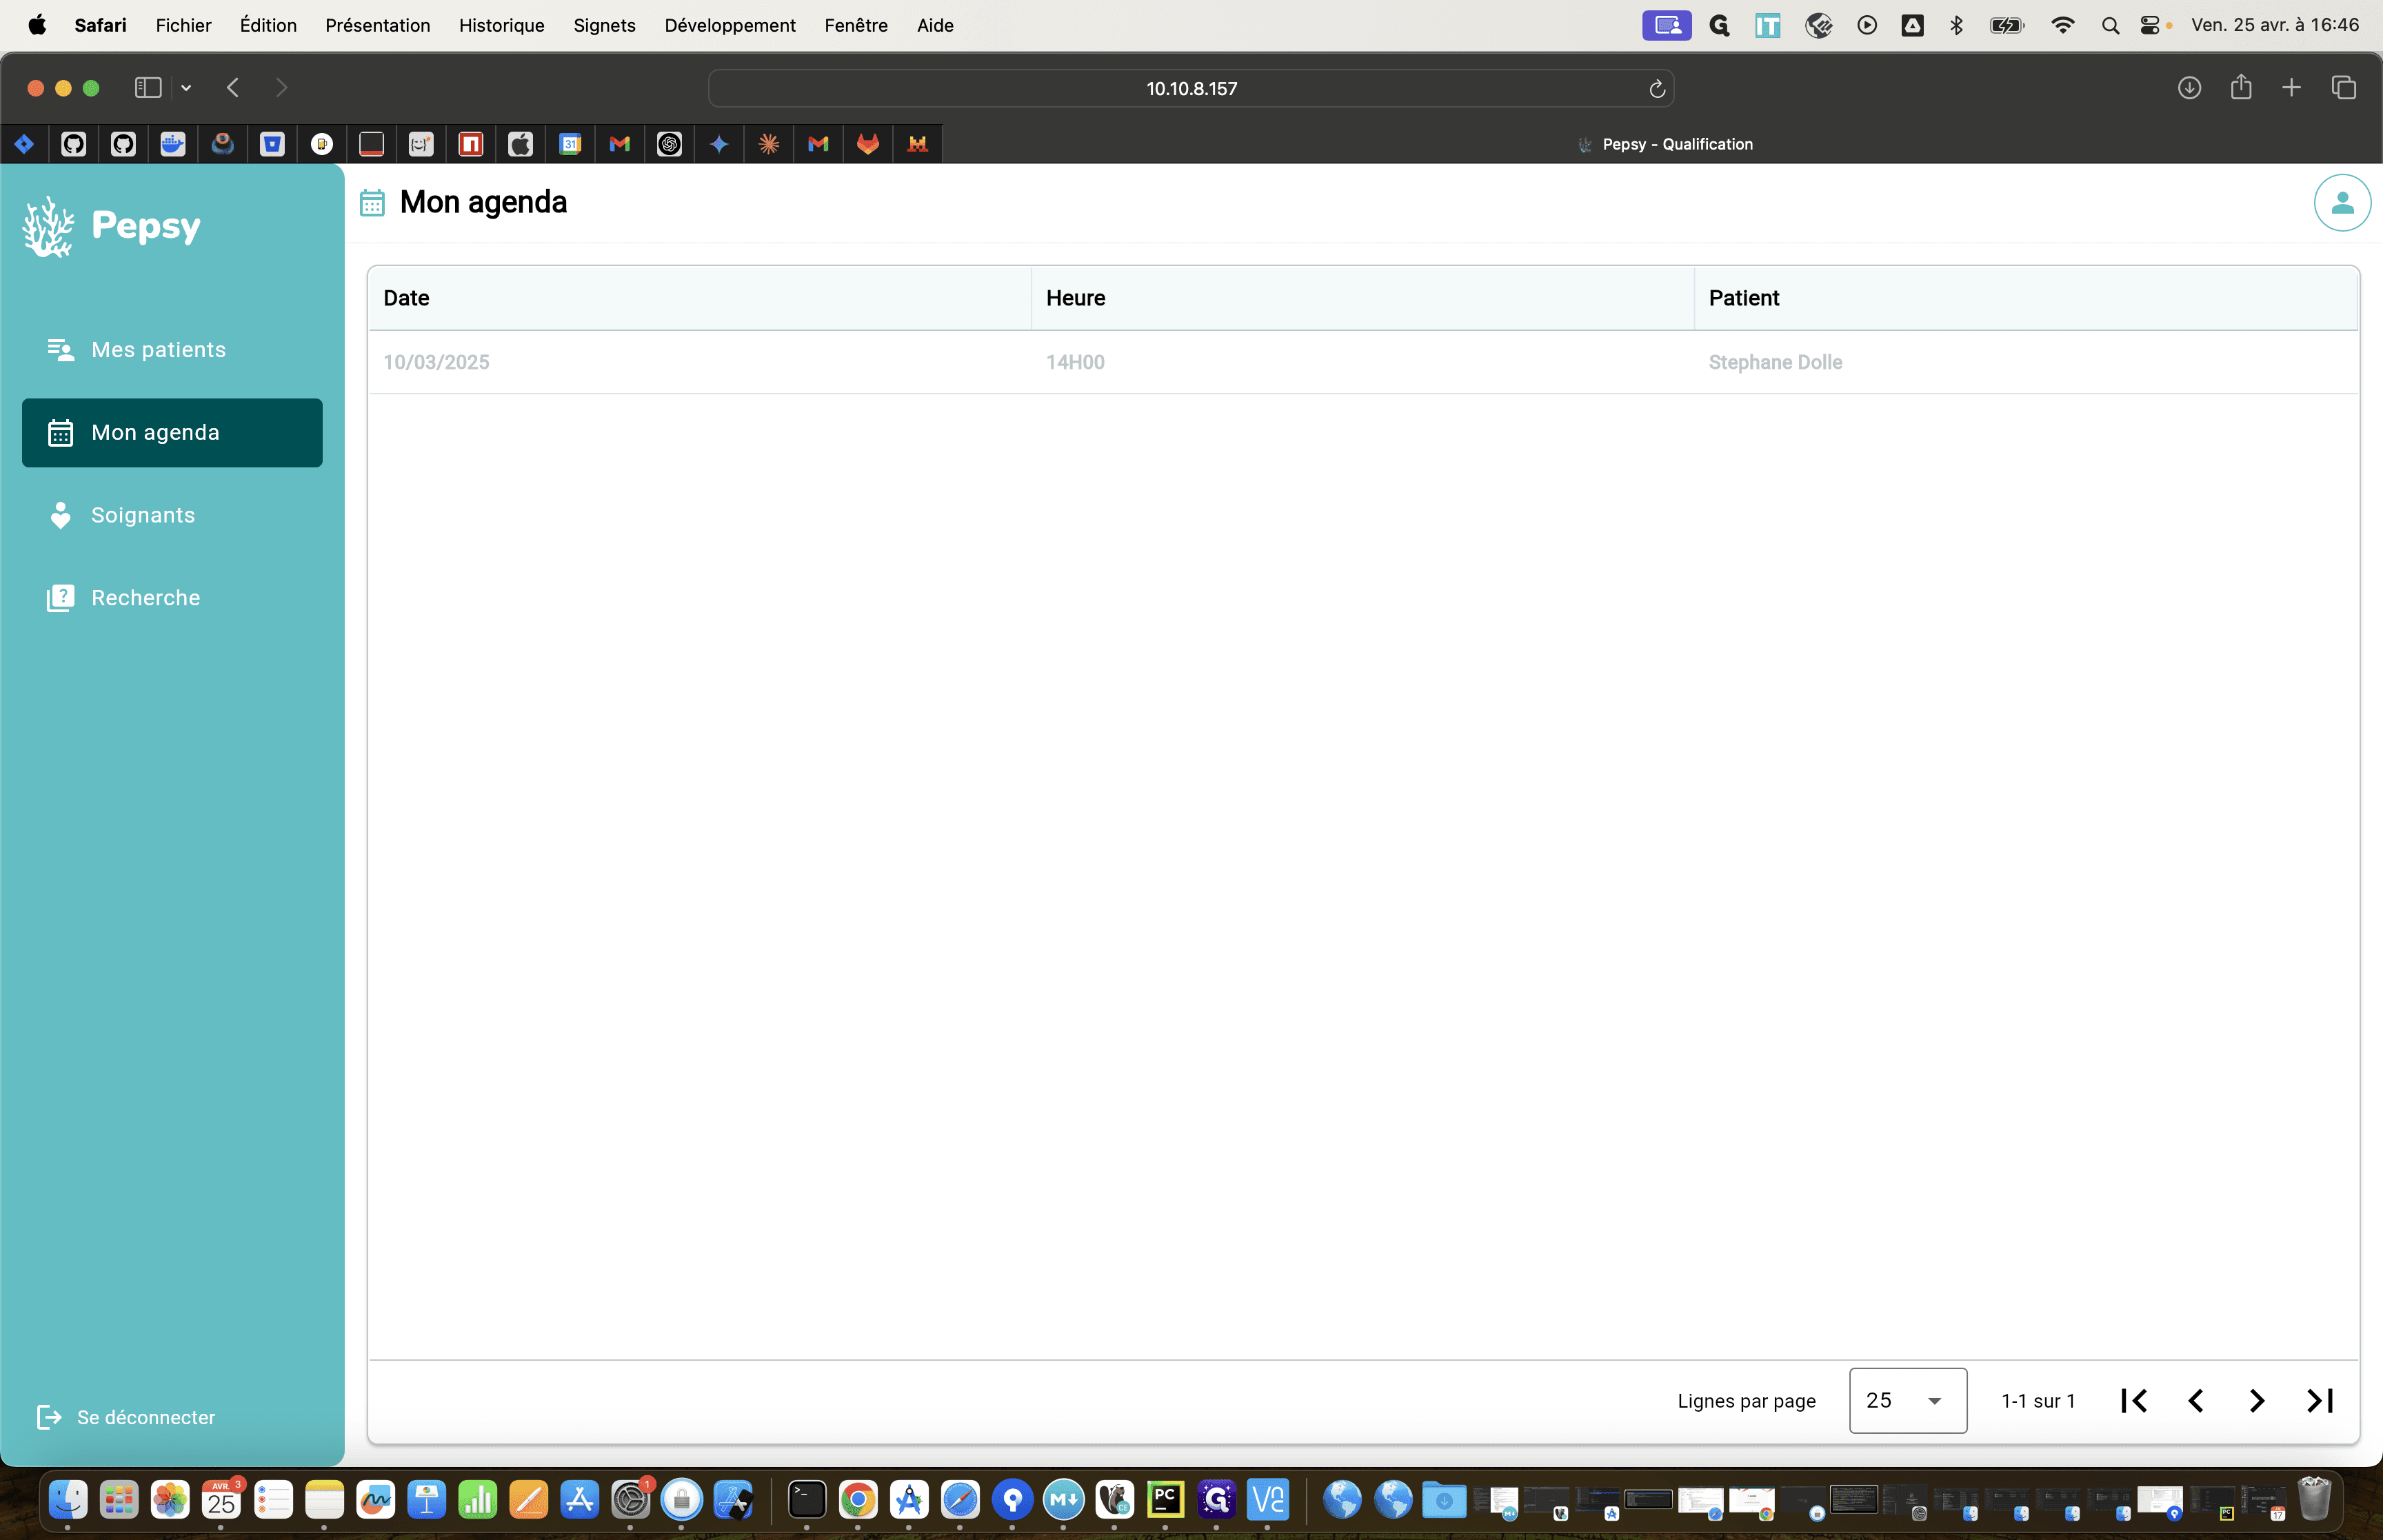The image size is (2383, 1540).
Task: Open the Développement menu
Action: [x=730, y=25]
